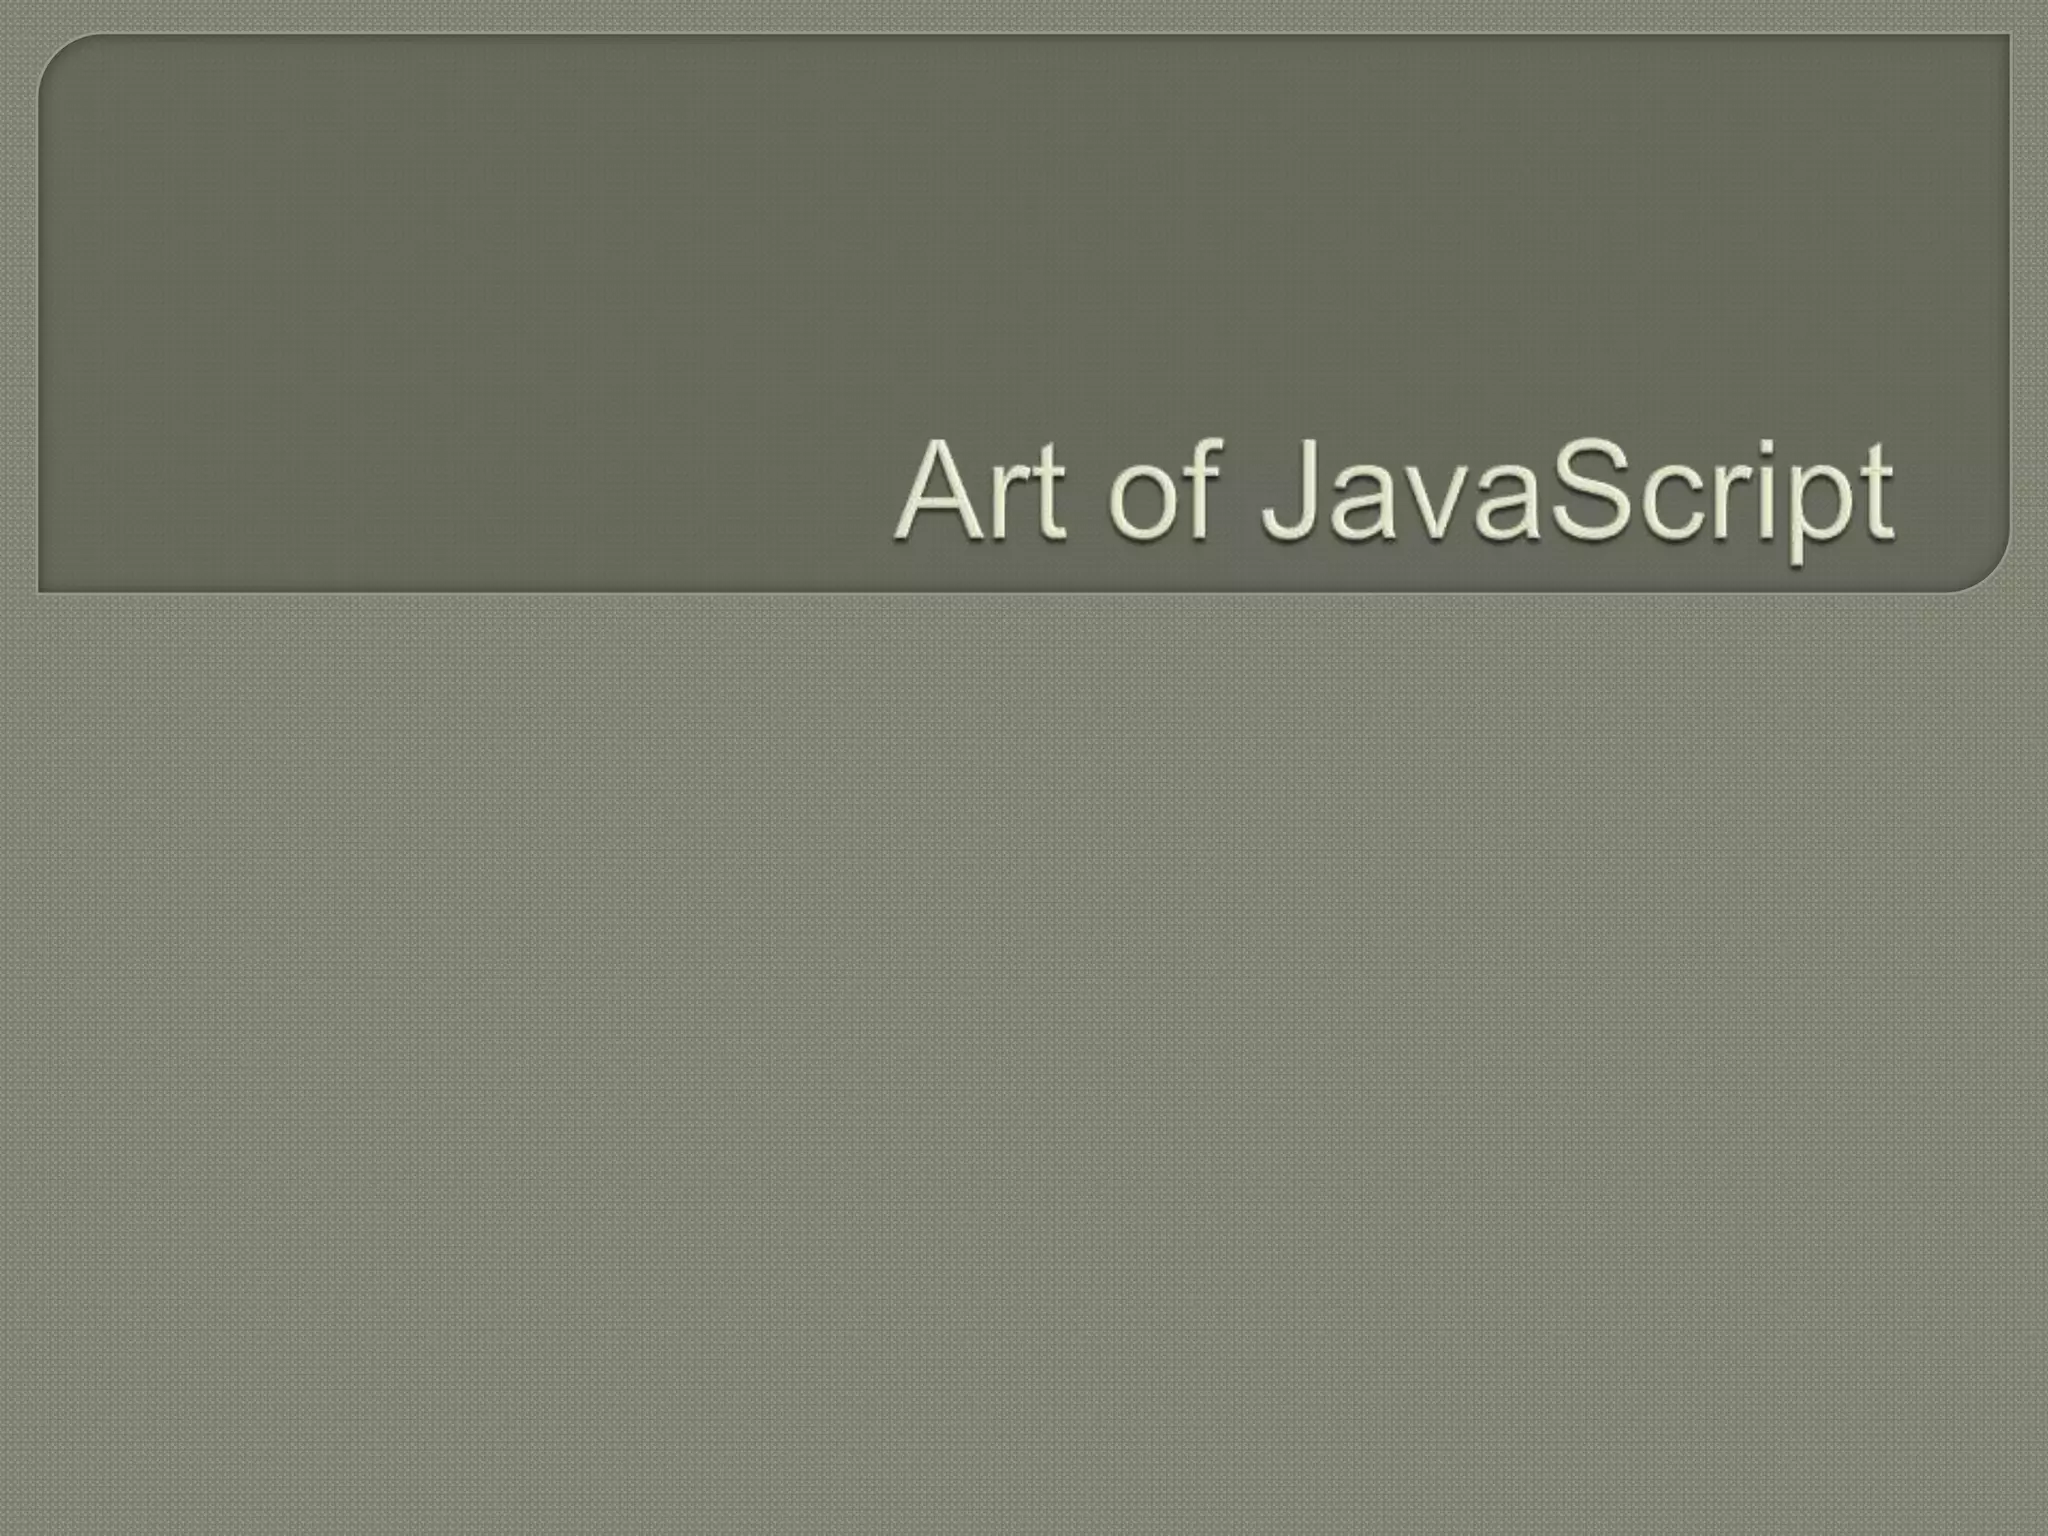
Task: Click the word "of" in the title
Action: [1166, 490]
